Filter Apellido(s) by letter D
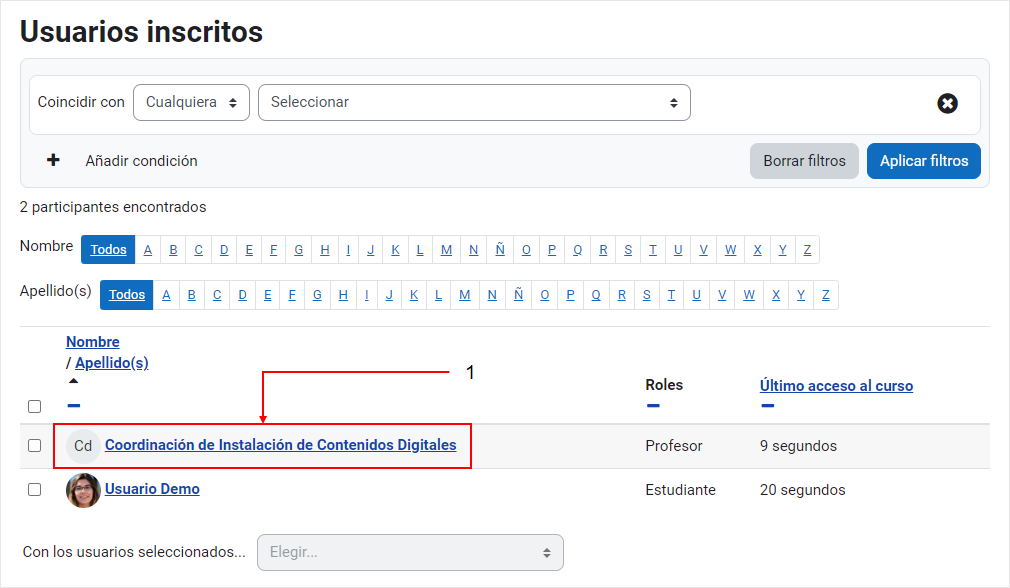Image resolution: width=1010 pixels, height=588 pixels. 242,295
